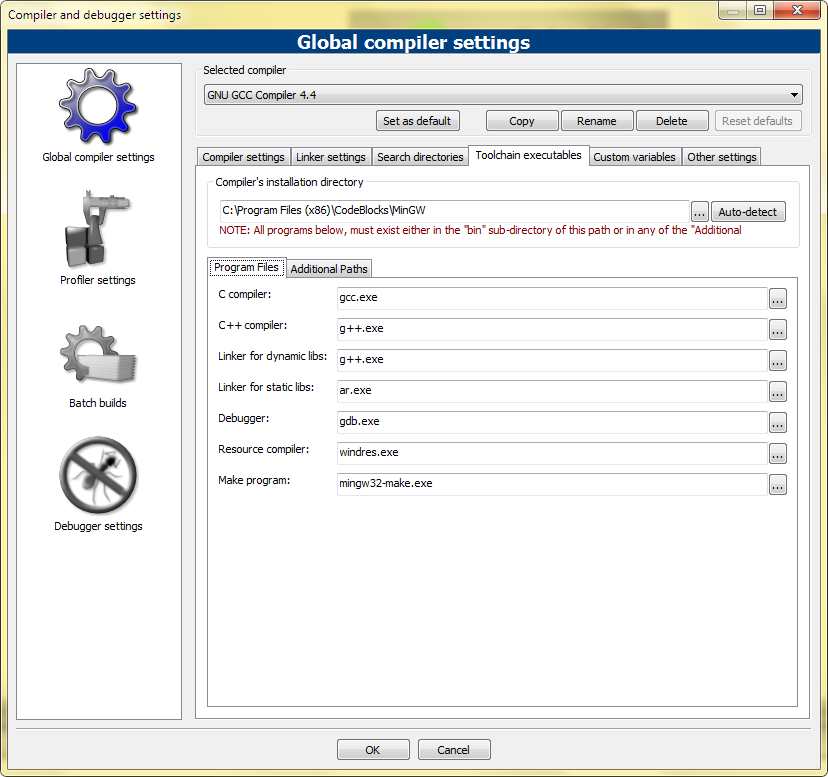Browse for compiler's installation directory
This screenshot has width=828, height=777.
699,212
